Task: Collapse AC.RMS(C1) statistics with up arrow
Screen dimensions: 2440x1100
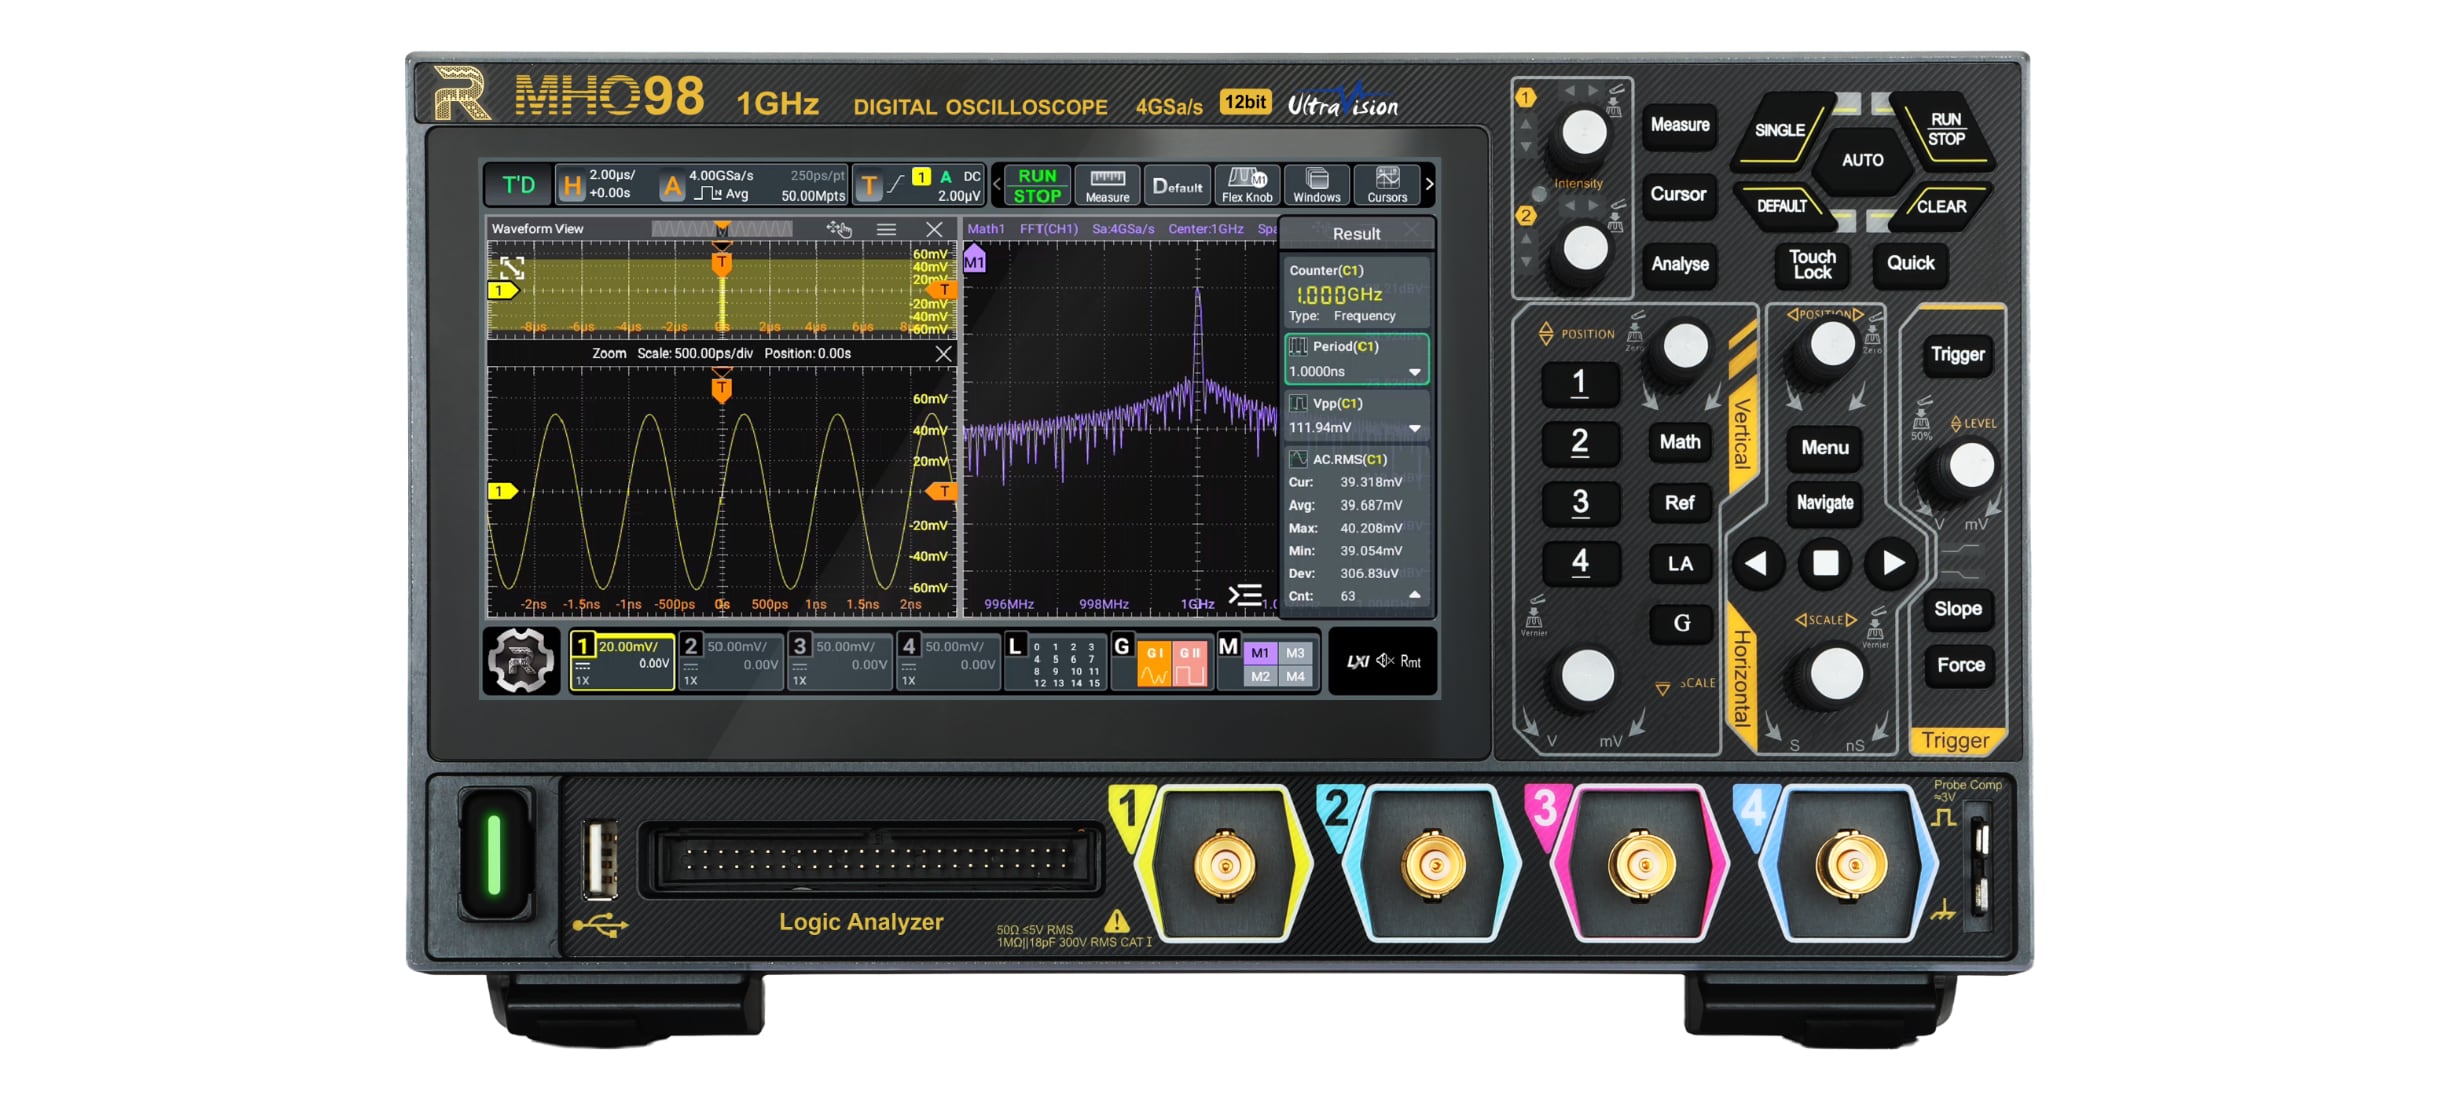Action: [1415, 595]
